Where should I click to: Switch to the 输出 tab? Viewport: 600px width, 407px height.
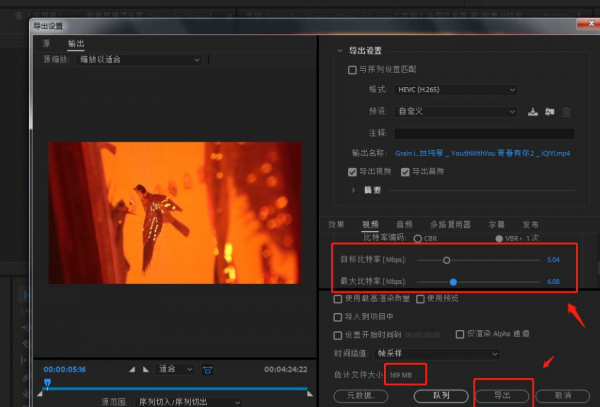click(76, 44)
